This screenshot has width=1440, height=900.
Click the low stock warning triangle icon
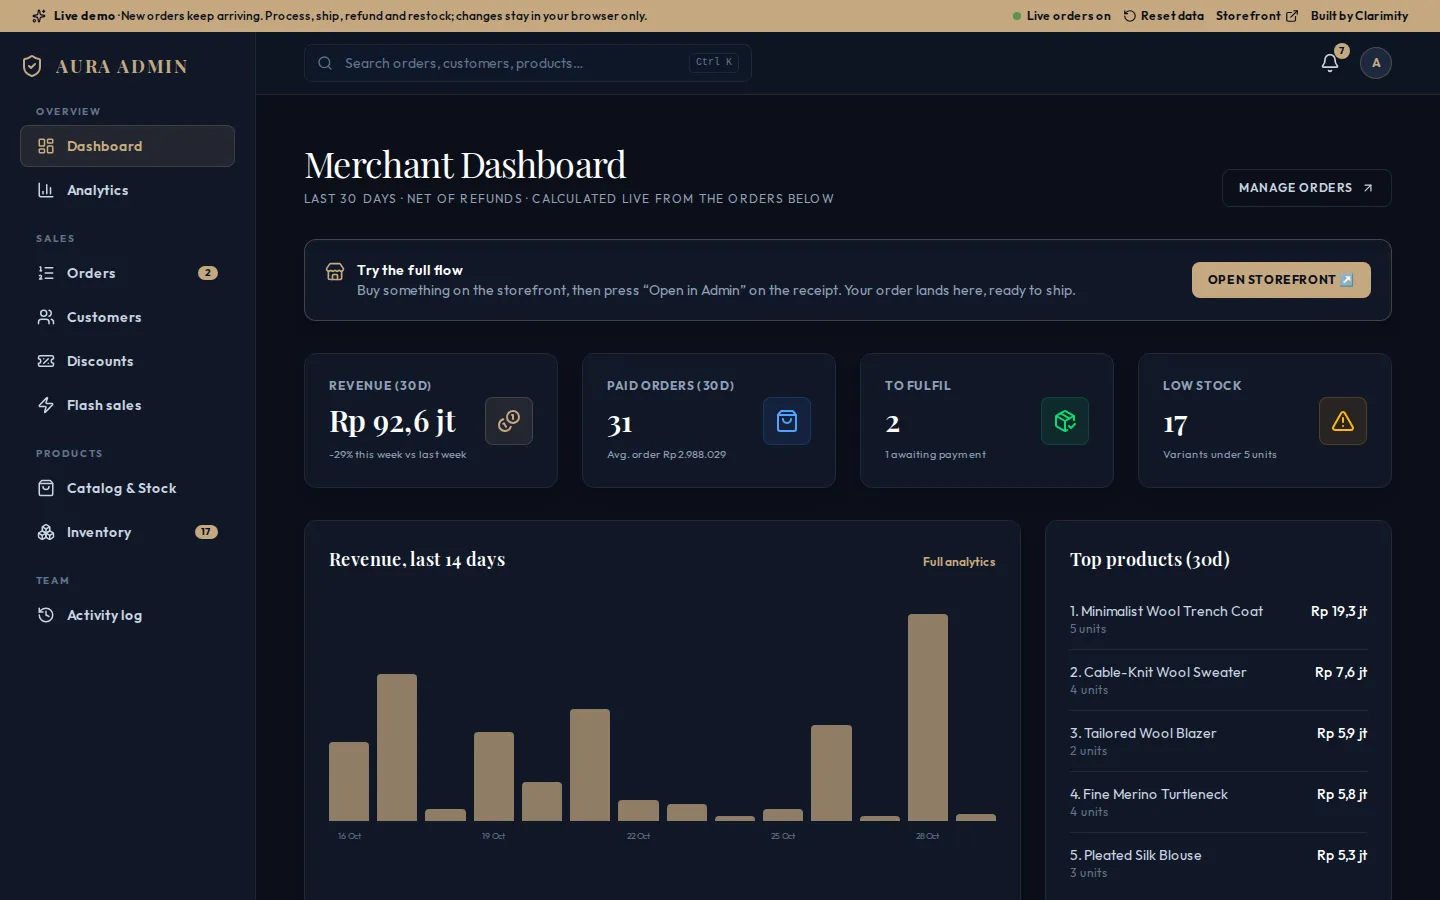tap(1343, 421)
